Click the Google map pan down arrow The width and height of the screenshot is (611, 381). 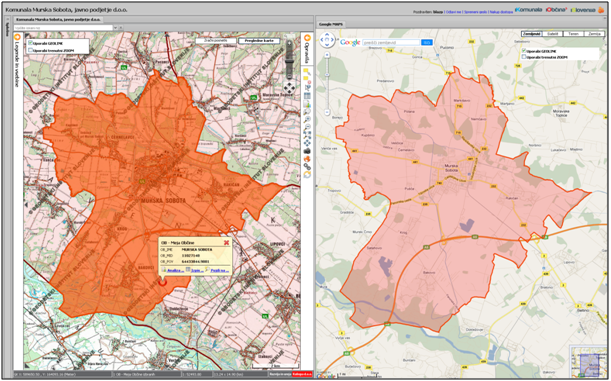click(327, 45)
